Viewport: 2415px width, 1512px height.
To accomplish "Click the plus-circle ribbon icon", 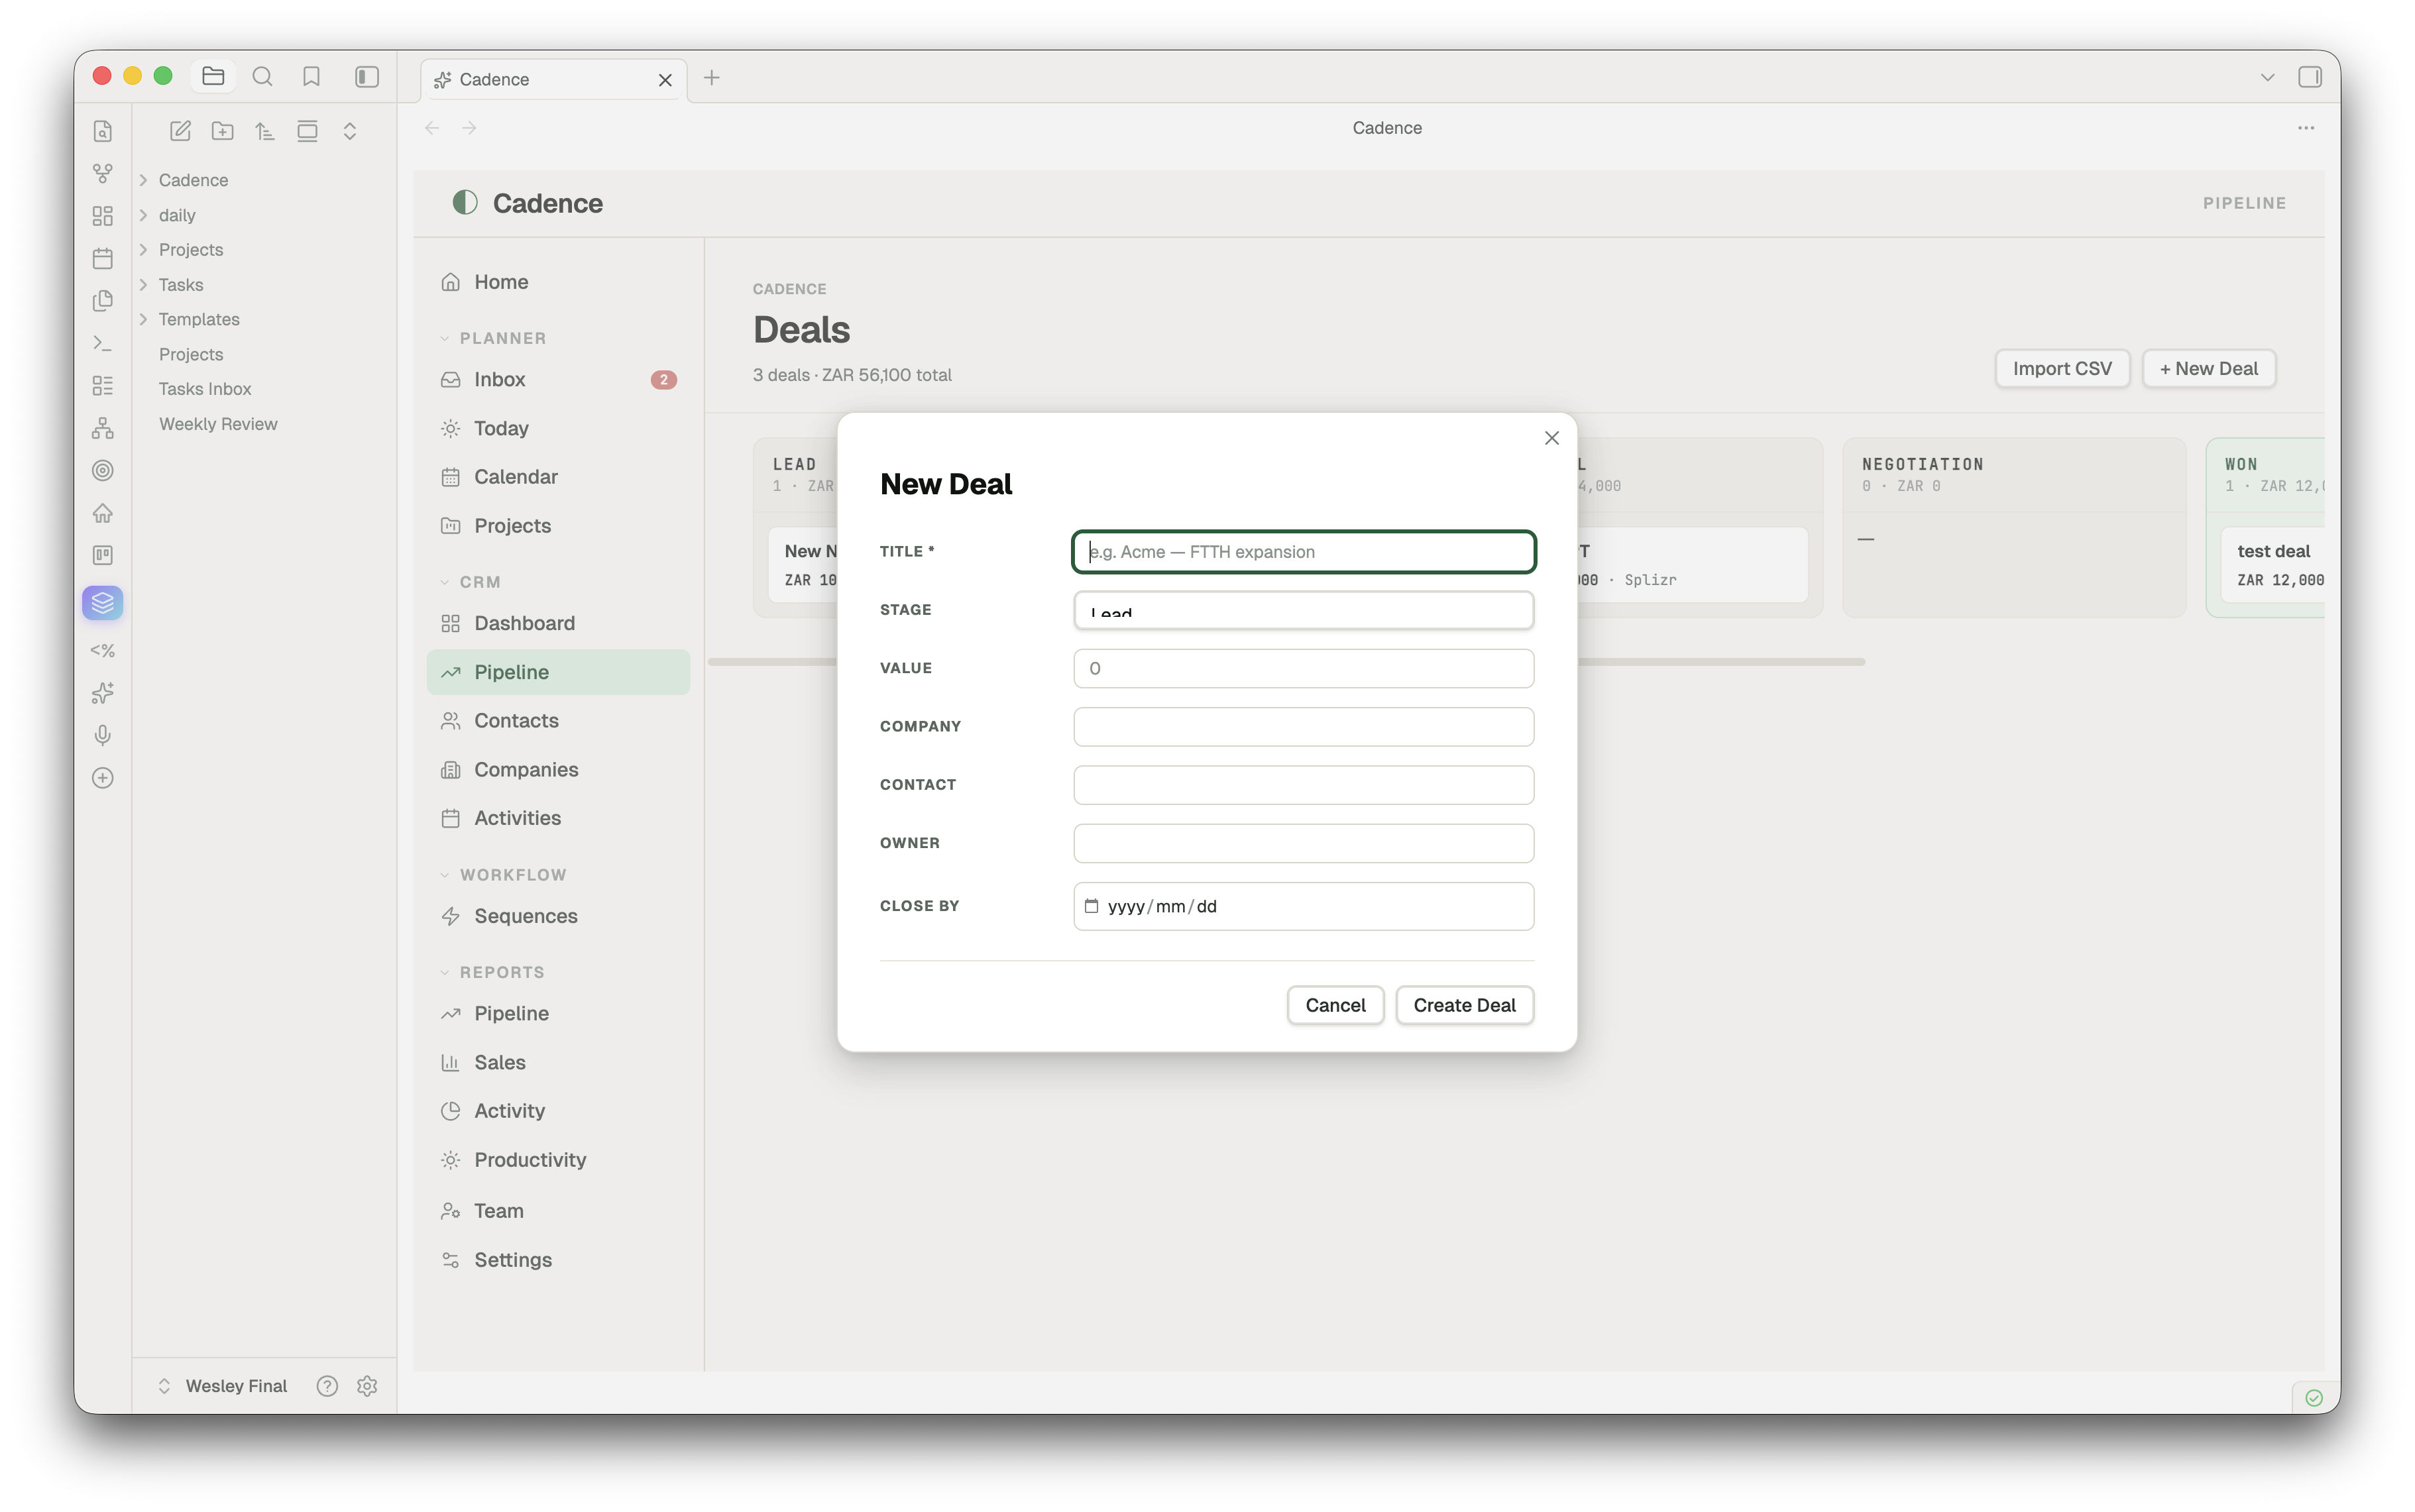I will click(x=102, y=778).
